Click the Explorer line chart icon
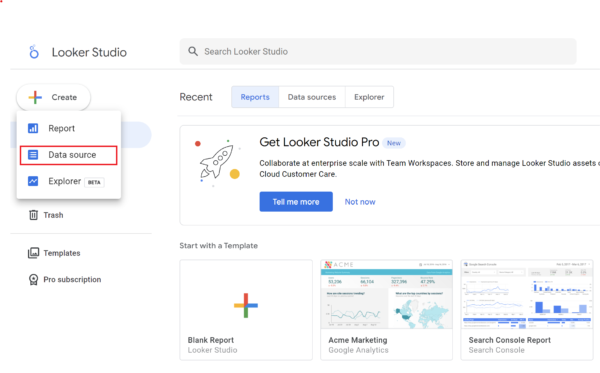The image size is (600, 373). [x=33, y=181]
